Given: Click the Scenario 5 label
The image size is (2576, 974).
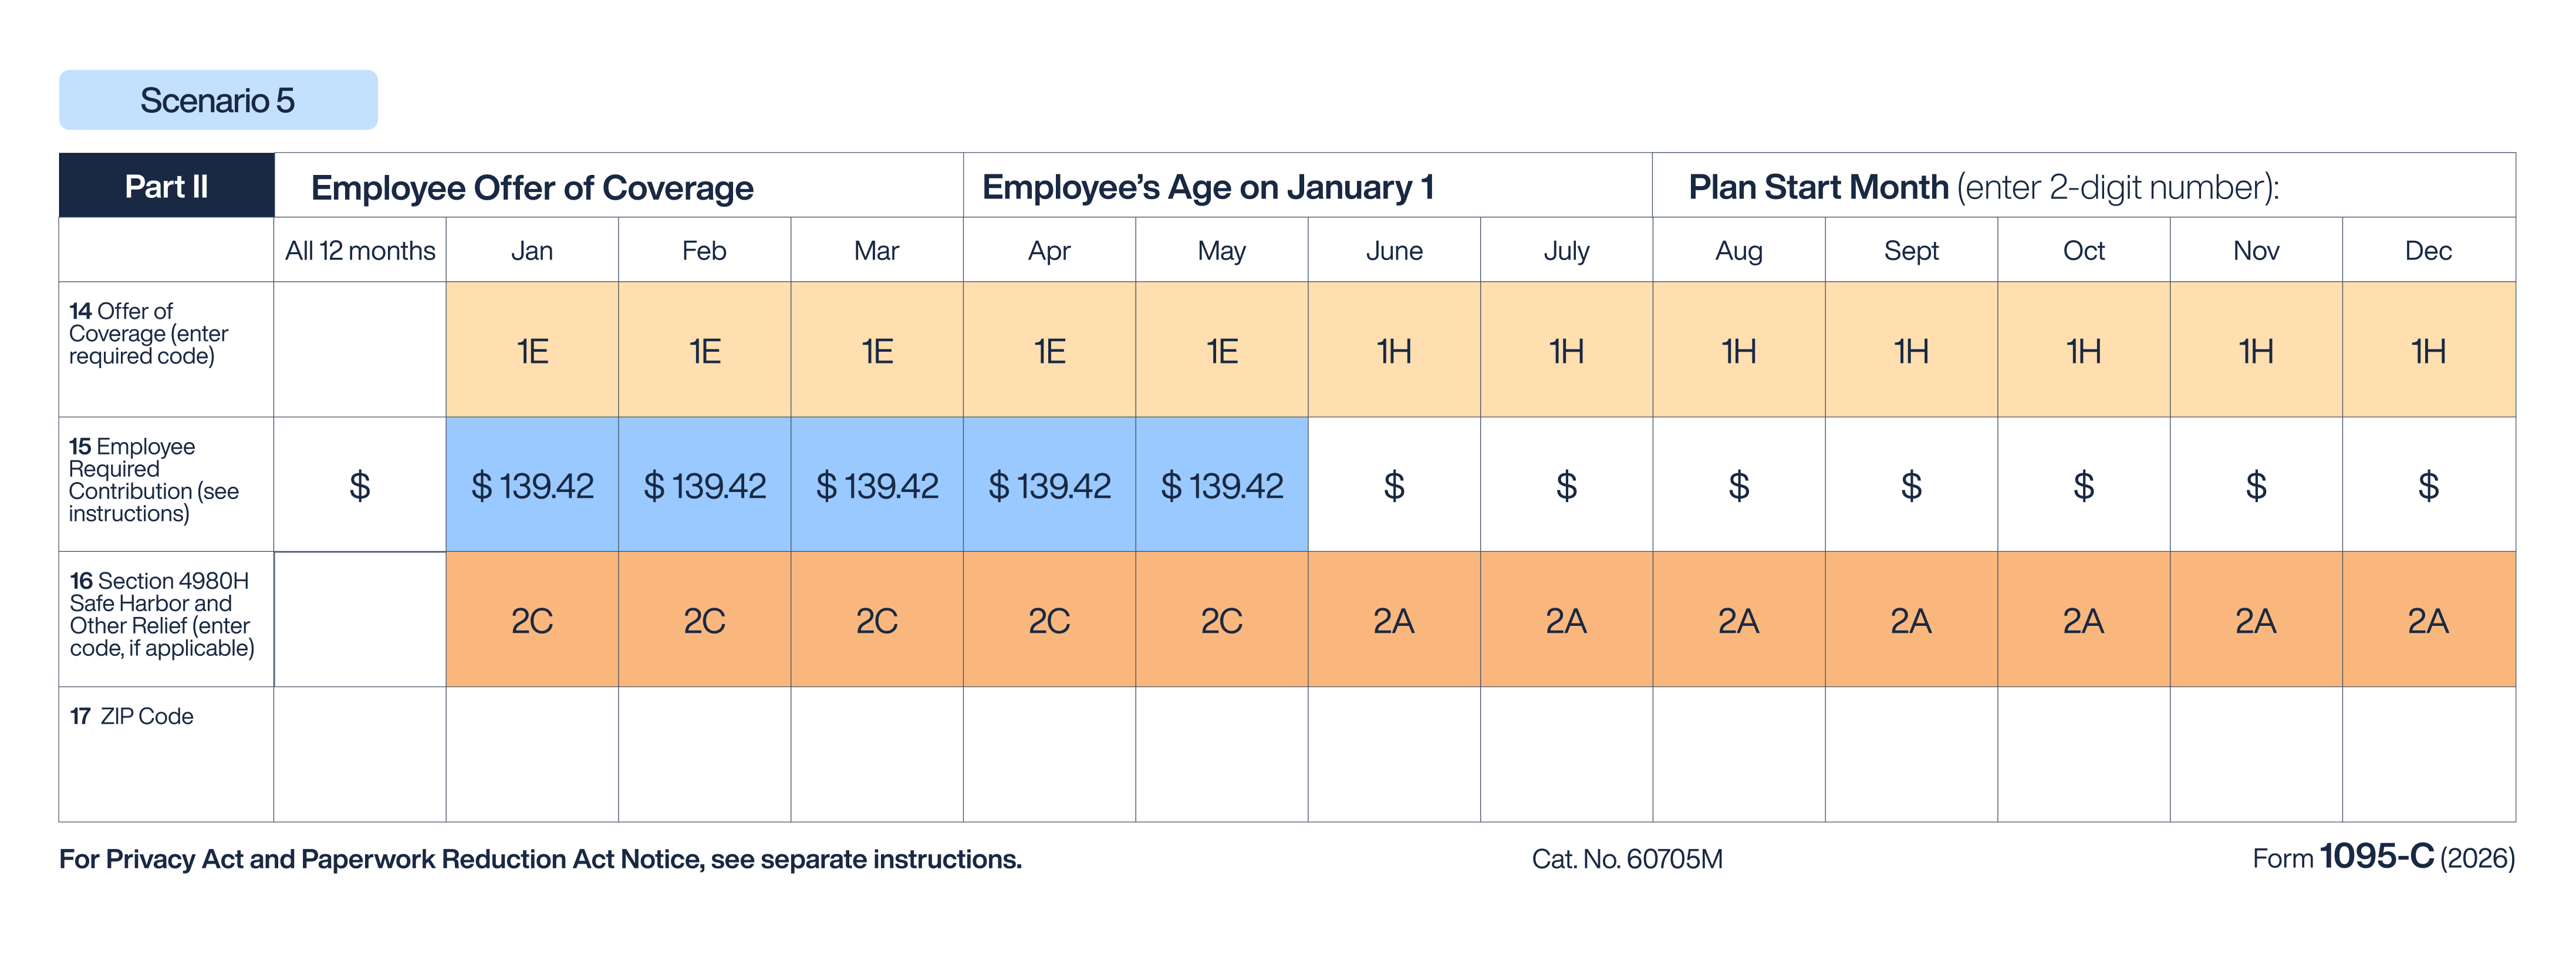Looking at the screenshot, I should pyautogui.click(x=218, y=100).
